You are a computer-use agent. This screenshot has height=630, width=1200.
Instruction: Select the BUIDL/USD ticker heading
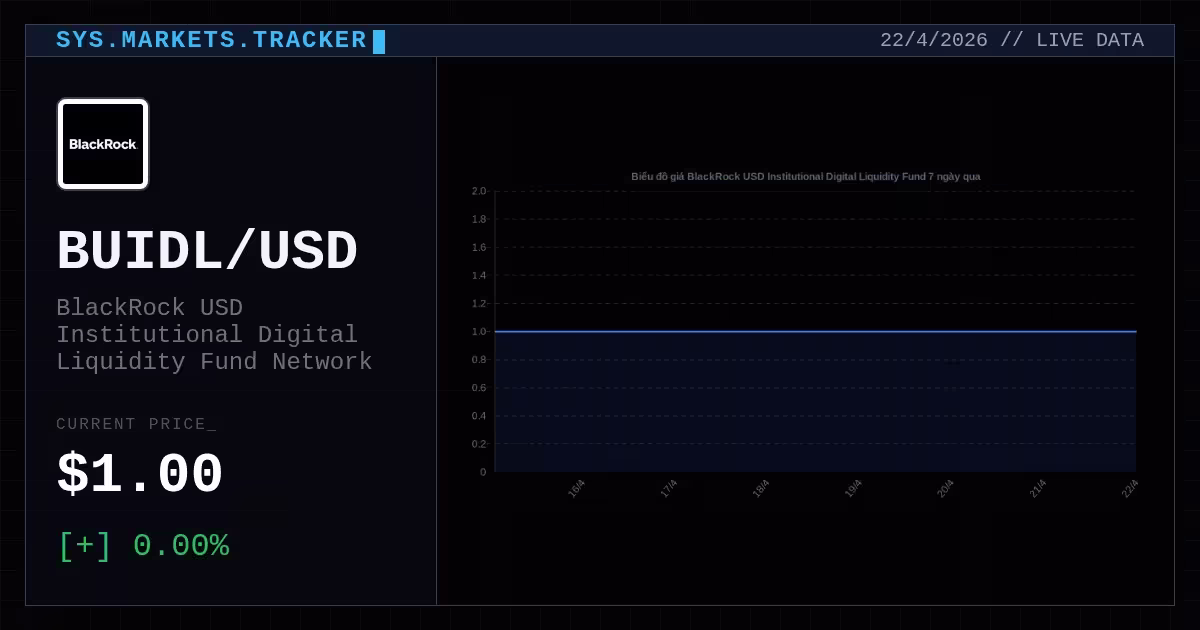pyautogui.click(x=207, y=251)
